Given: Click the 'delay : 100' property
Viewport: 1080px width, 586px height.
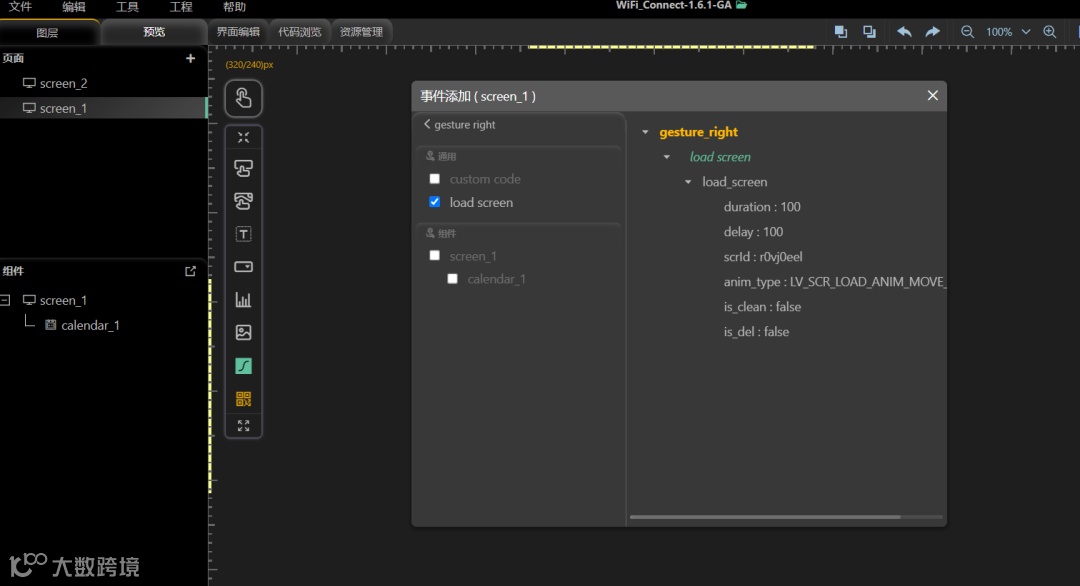Looking at the screenshot, I should 754,231.
